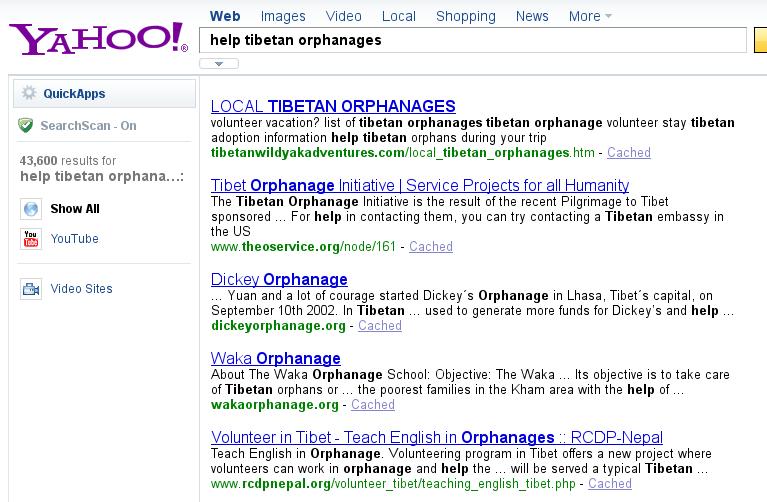Image resolution: width=767 pixels, height=502 pixels.
Task: Click inside the search input field
Action: [x=473, y=40]
